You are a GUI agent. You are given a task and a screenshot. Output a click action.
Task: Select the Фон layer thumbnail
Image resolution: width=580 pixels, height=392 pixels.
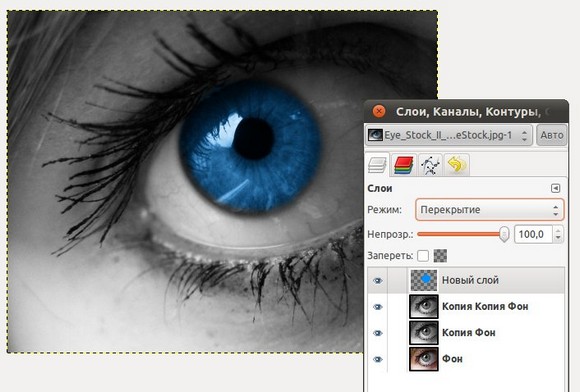click(x=424, y=359)
